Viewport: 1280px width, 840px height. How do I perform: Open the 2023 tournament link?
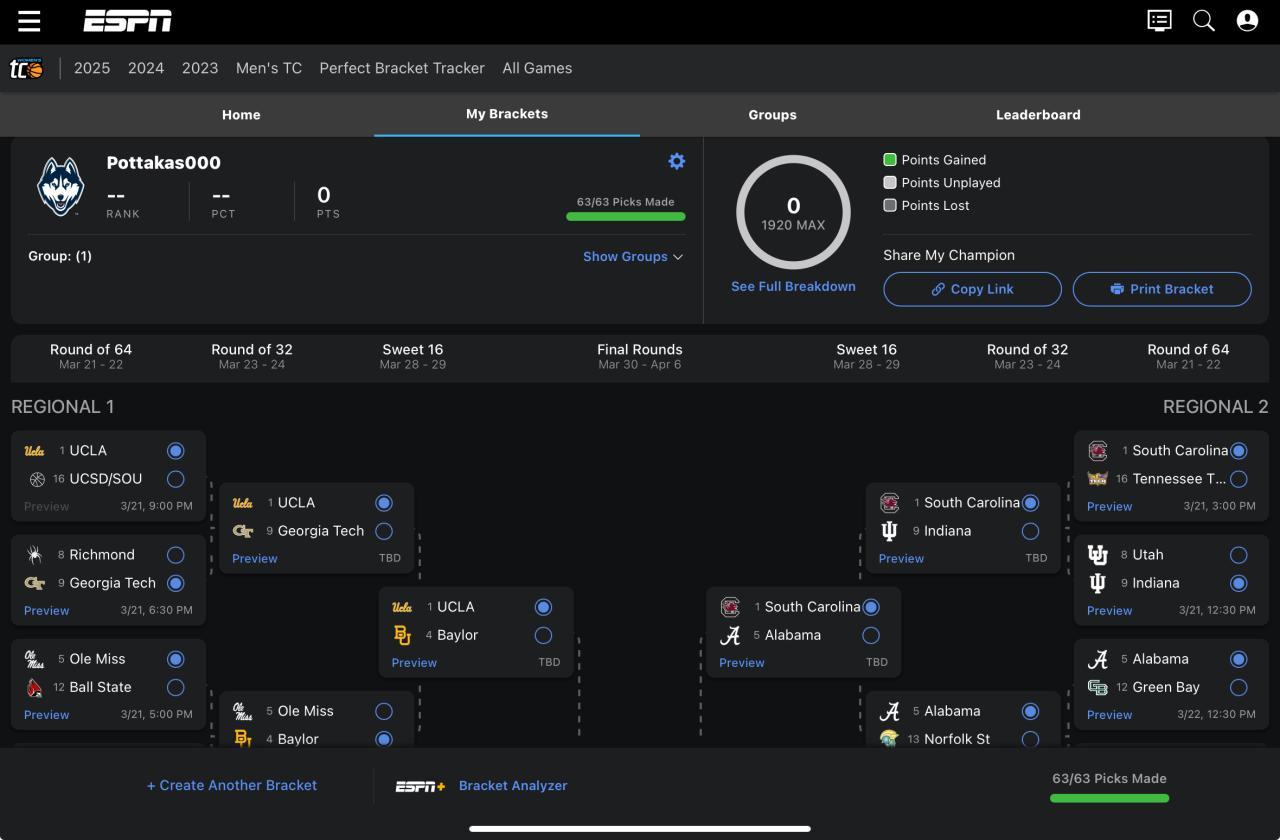200,68
